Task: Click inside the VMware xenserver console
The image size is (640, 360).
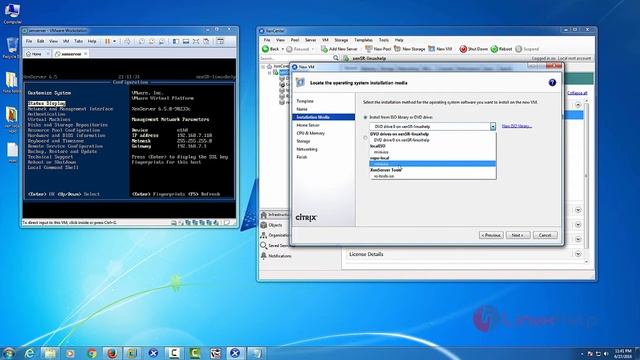Action: (129, 138)
